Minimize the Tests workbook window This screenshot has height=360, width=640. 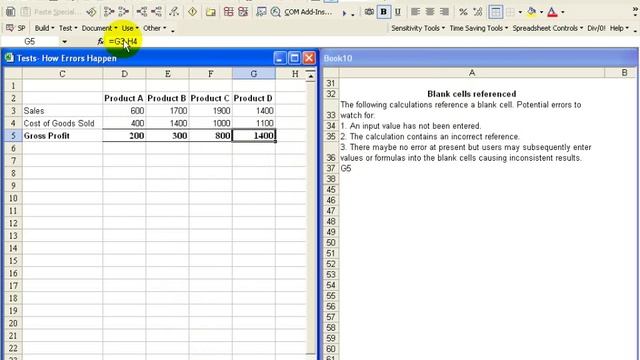(x=280, y=58)
